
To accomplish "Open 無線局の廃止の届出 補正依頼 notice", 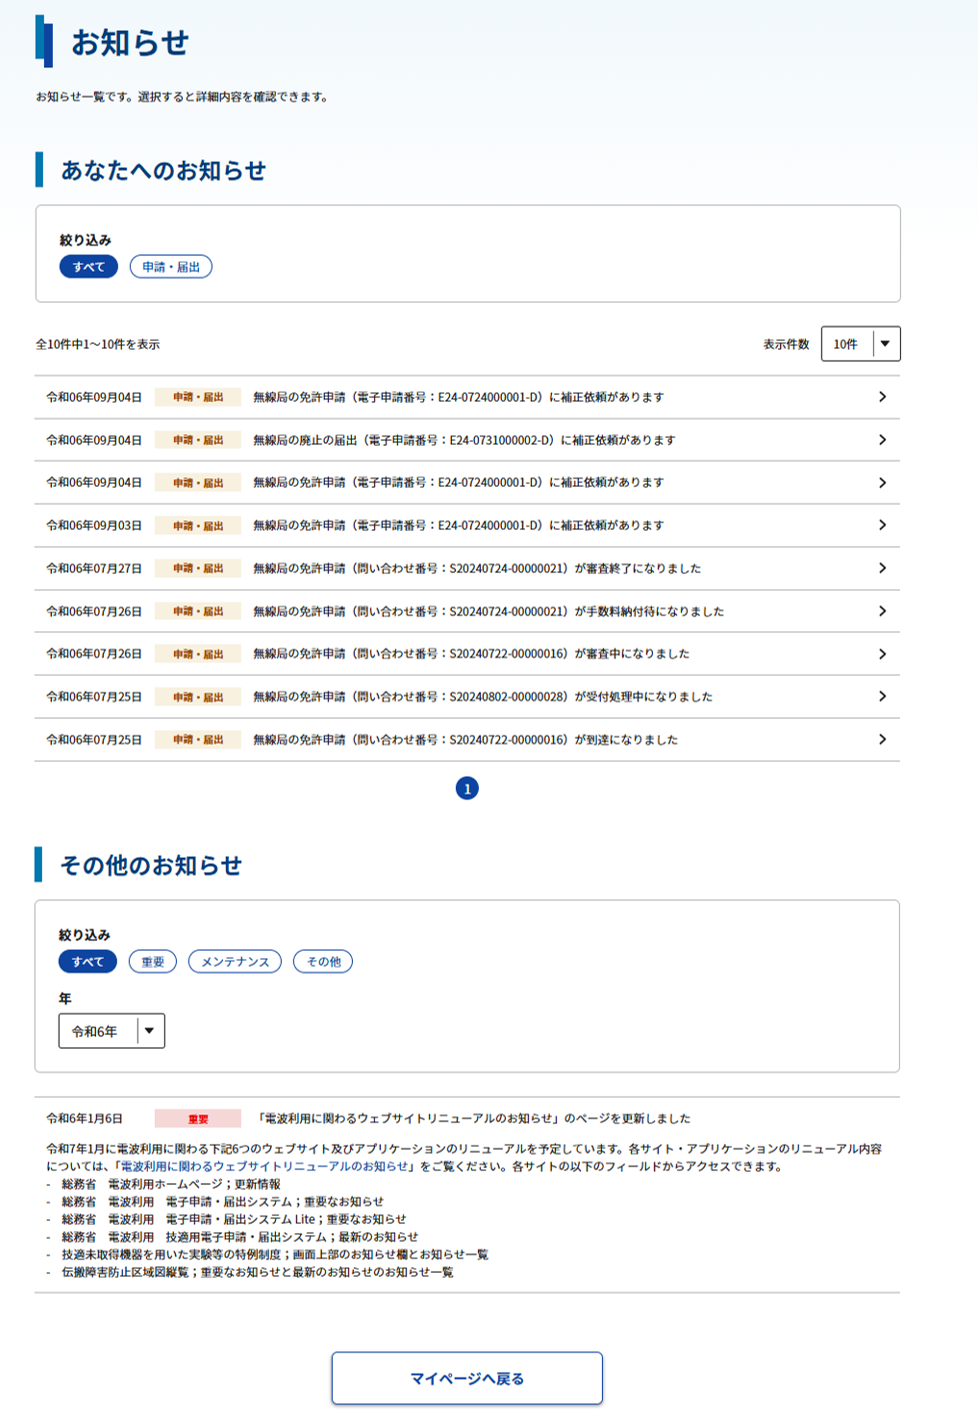I will (x=464, y=440).
